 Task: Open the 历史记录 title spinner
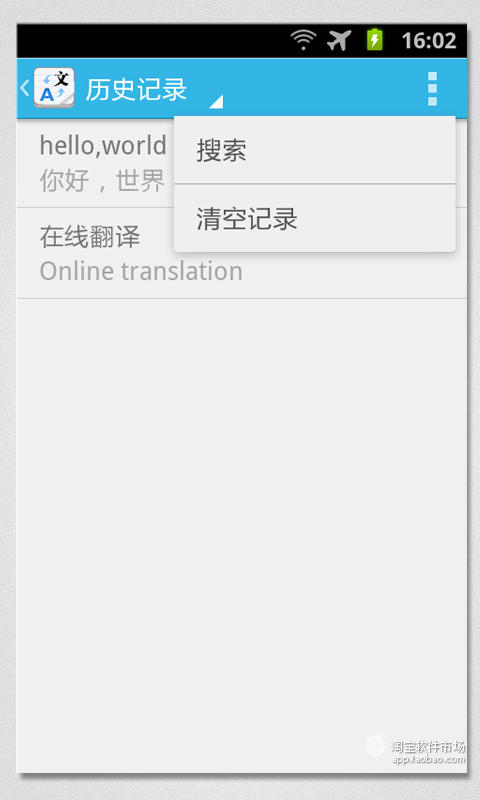coord(136,89)
